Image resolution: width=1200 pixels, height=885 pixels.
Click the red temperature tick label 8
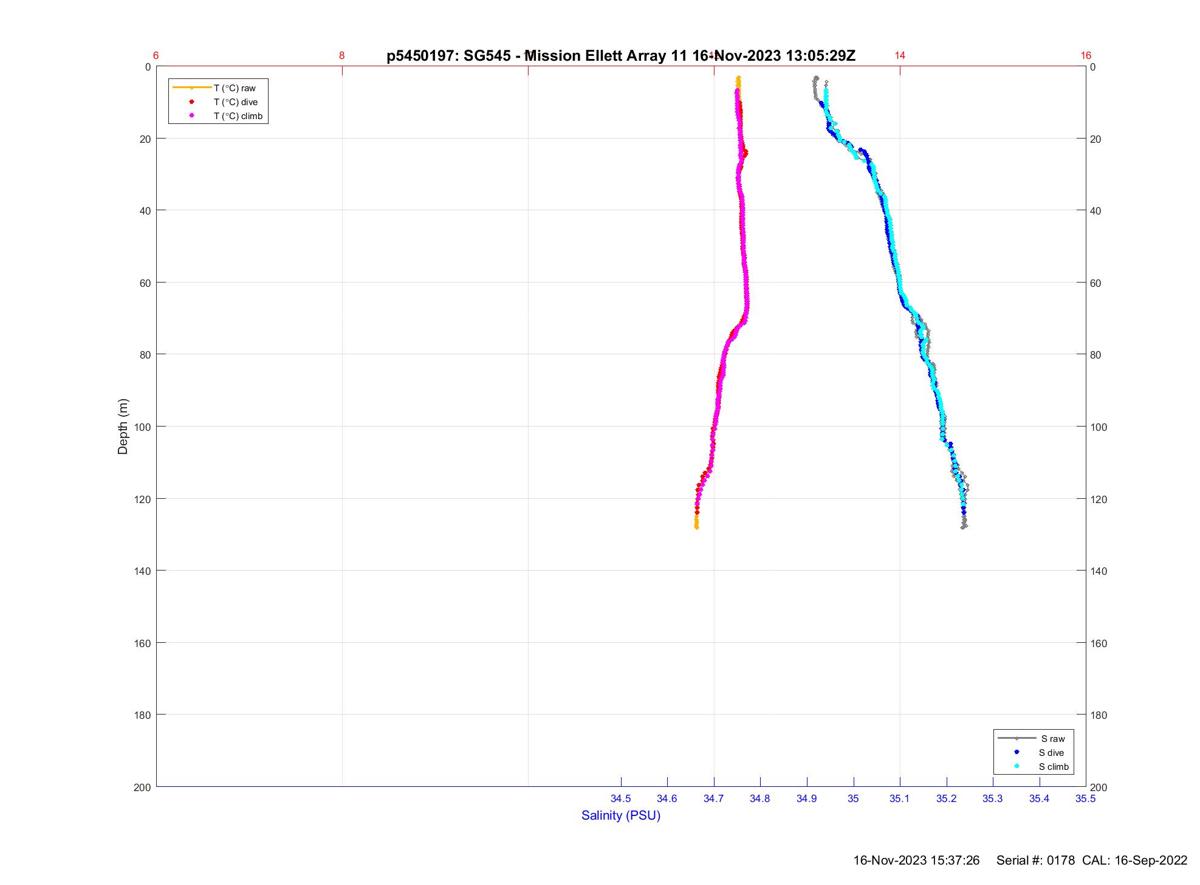click(x=342, y=56)
